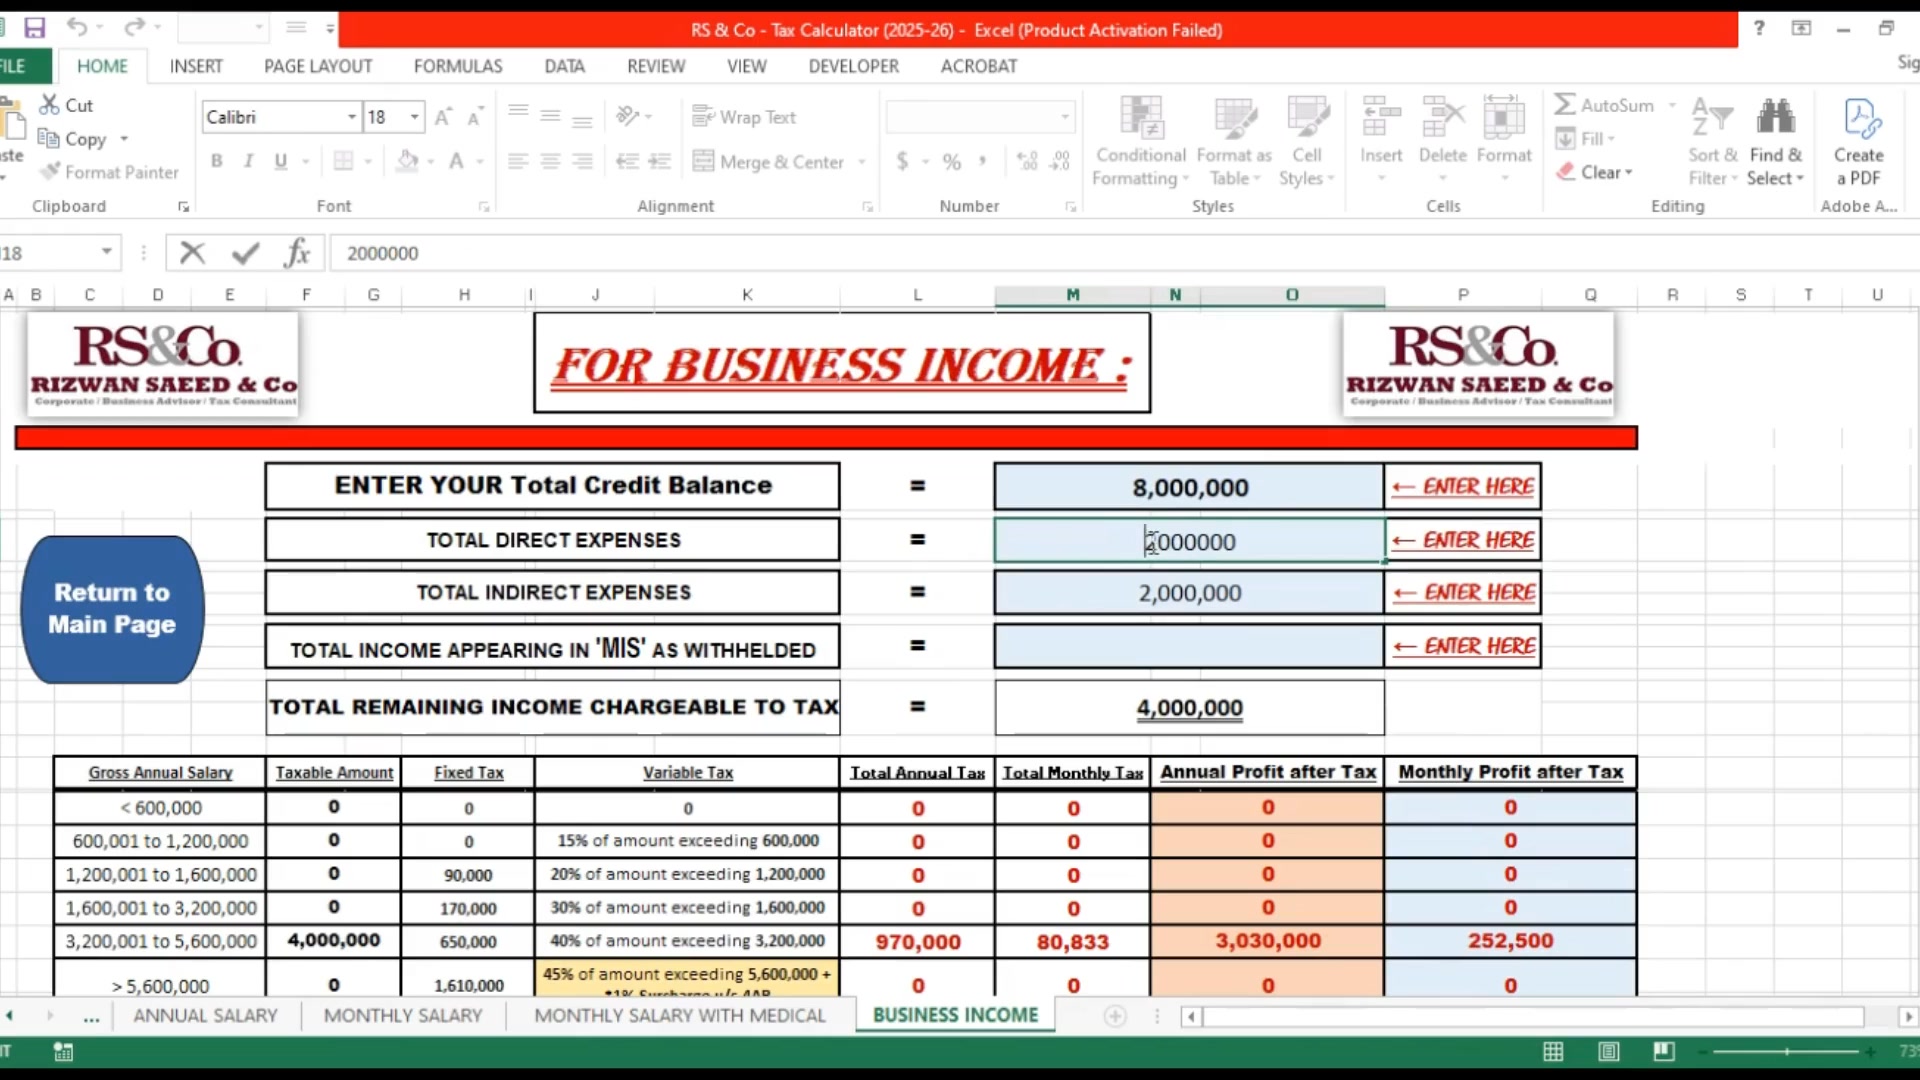Toggle Underline formatting
1920x1080 pixels.
click(x=281, y=161)
